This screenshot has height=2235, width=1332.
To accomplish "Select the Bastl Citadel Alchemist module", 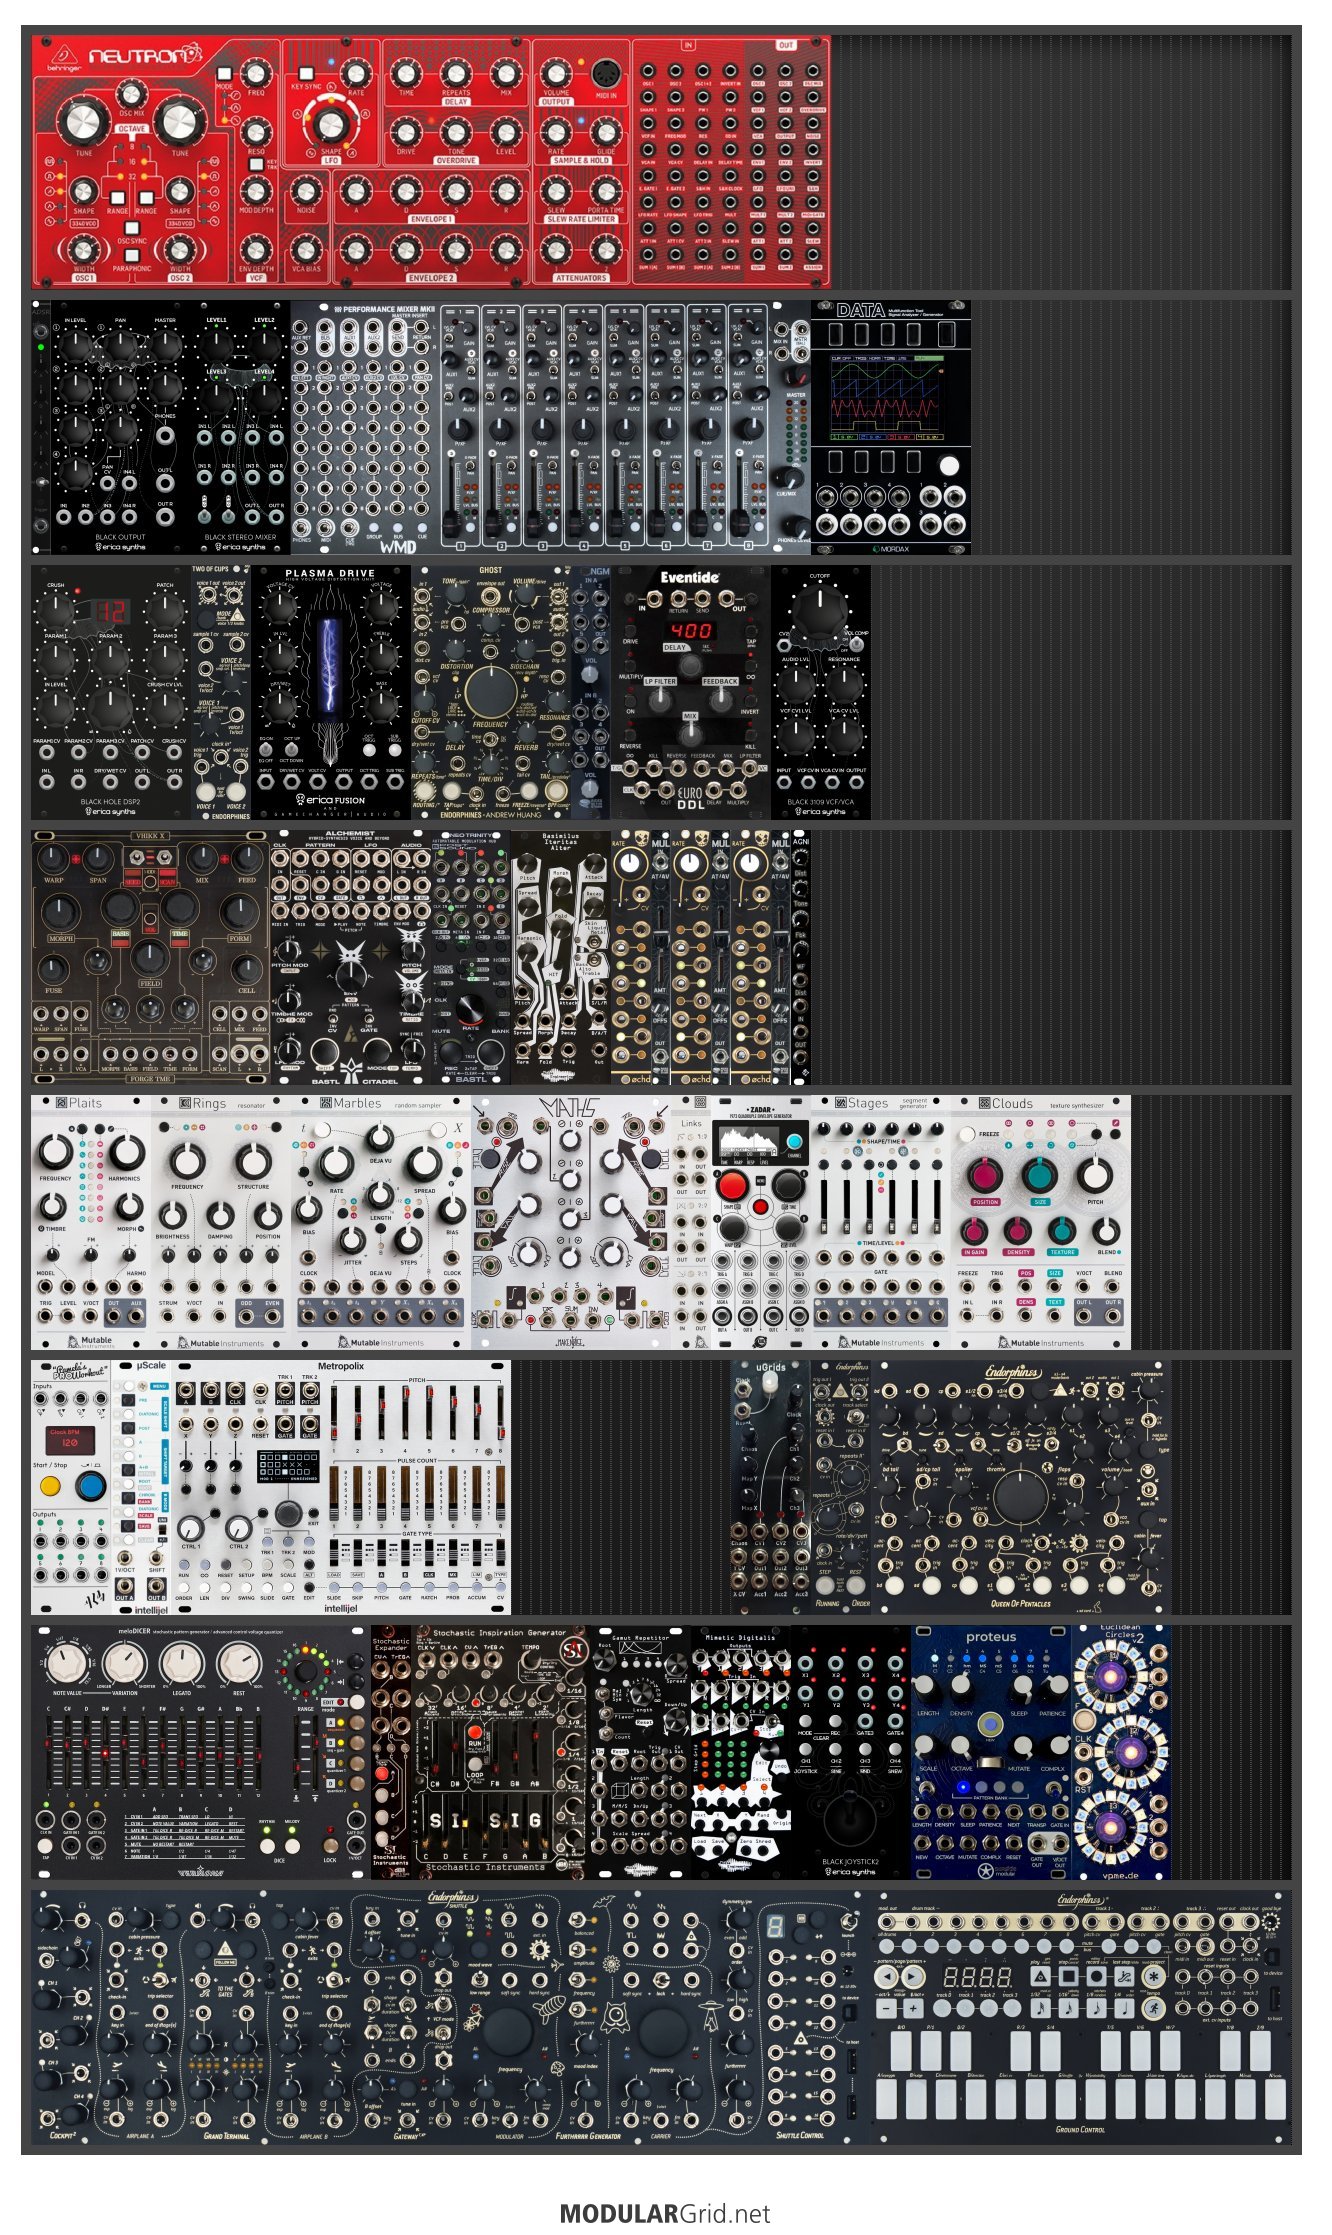I will point(351,957).
